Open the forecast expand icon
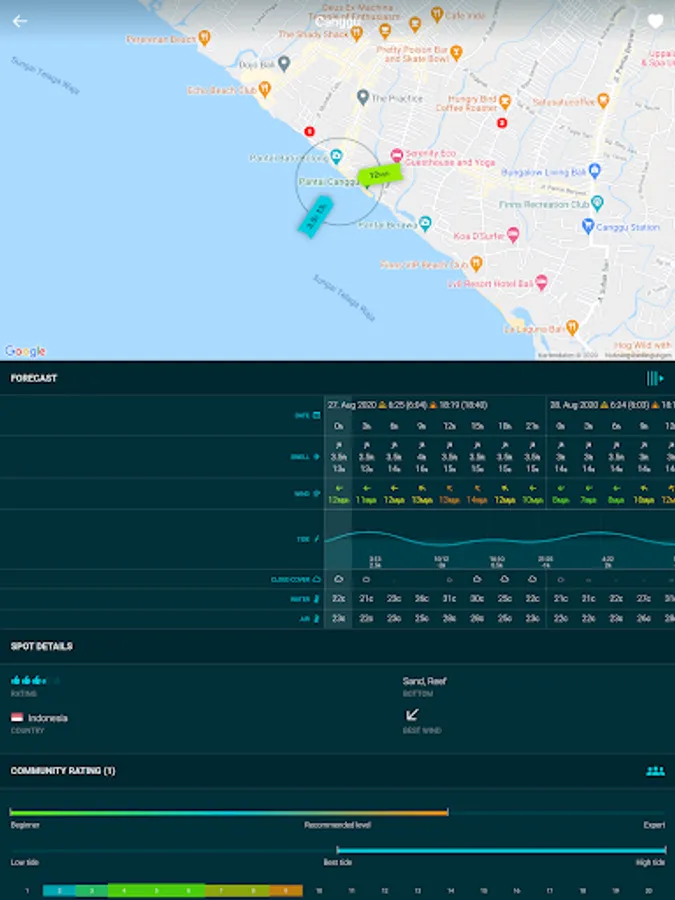 [x=655, y=378]
